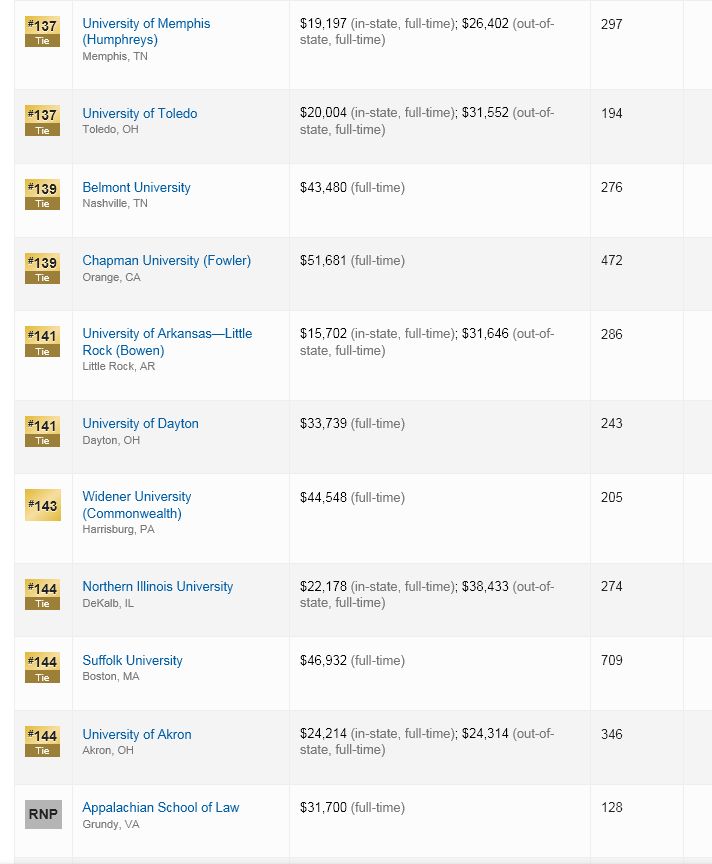Click the gray RNP rank badge
This screenshot has height=864, width=712.
point(43,814)
